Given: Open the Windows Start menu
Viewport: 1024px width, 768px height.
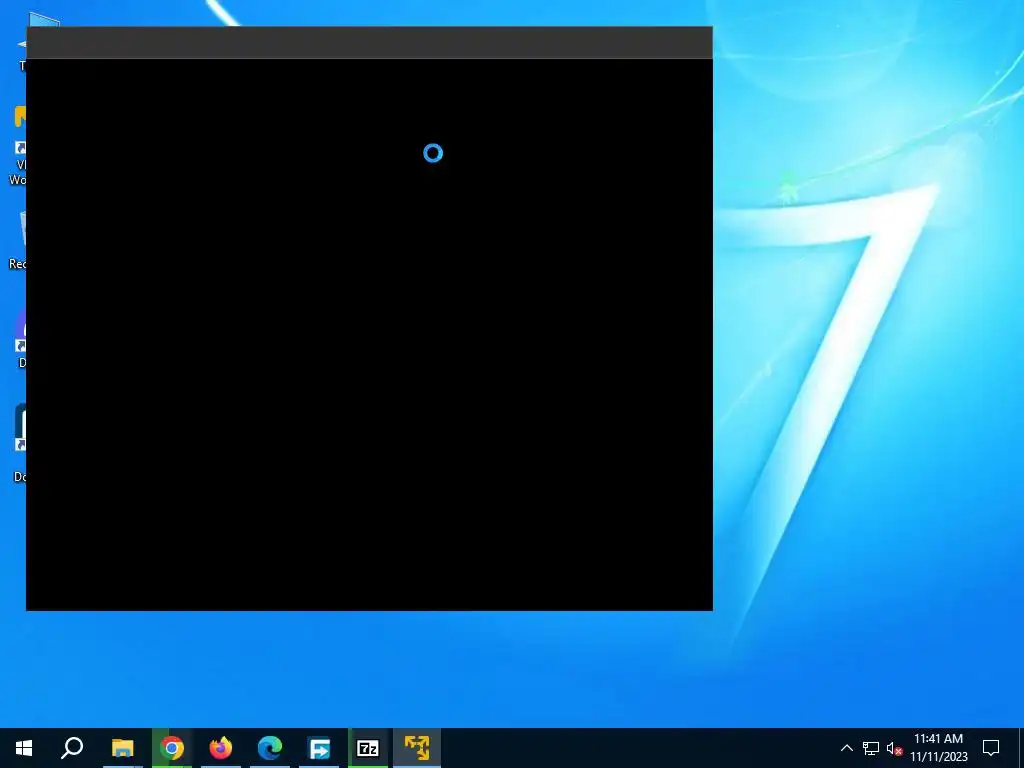Looking at the screenshot, I should (x=24, y=748).
